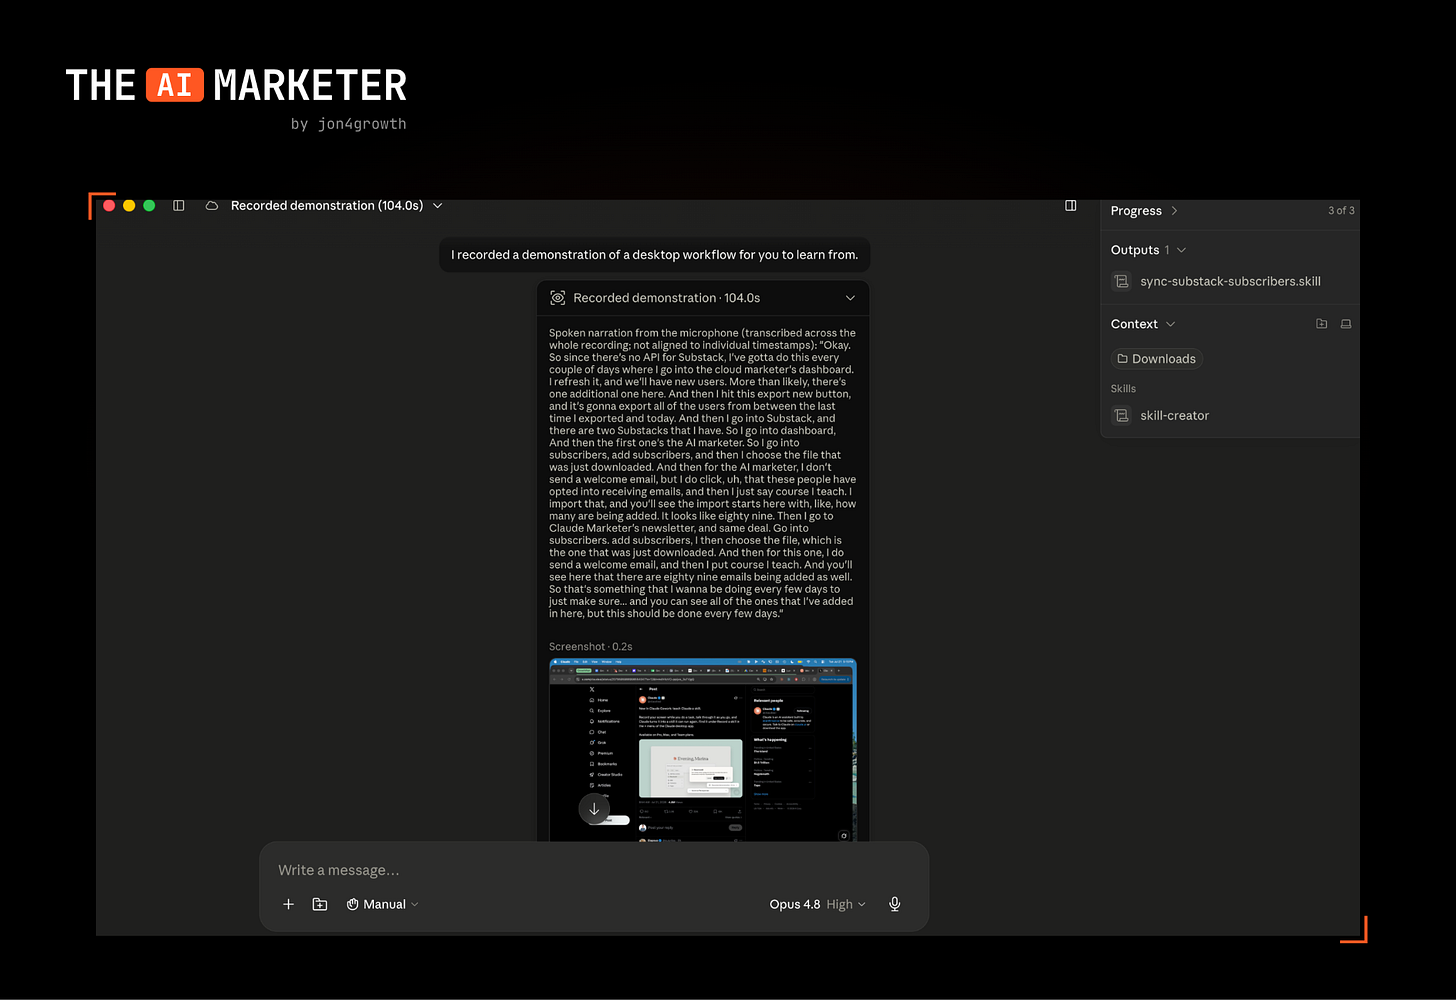Click the recording icon in the demonstration header
Viewport: 1456px width, 1000px height.
coord(558,298)
